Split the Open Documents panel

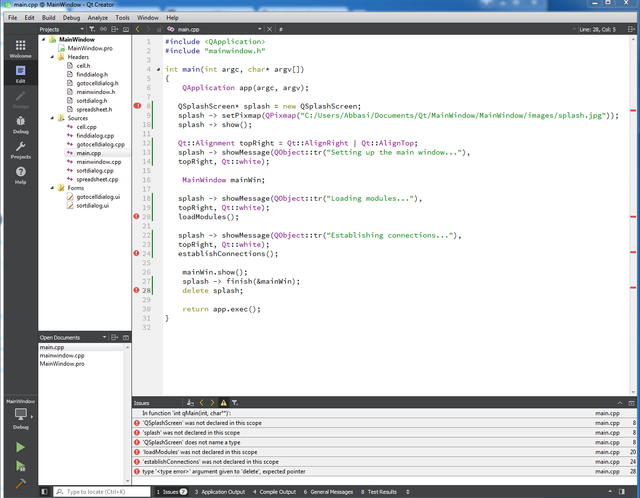[115, 337]
